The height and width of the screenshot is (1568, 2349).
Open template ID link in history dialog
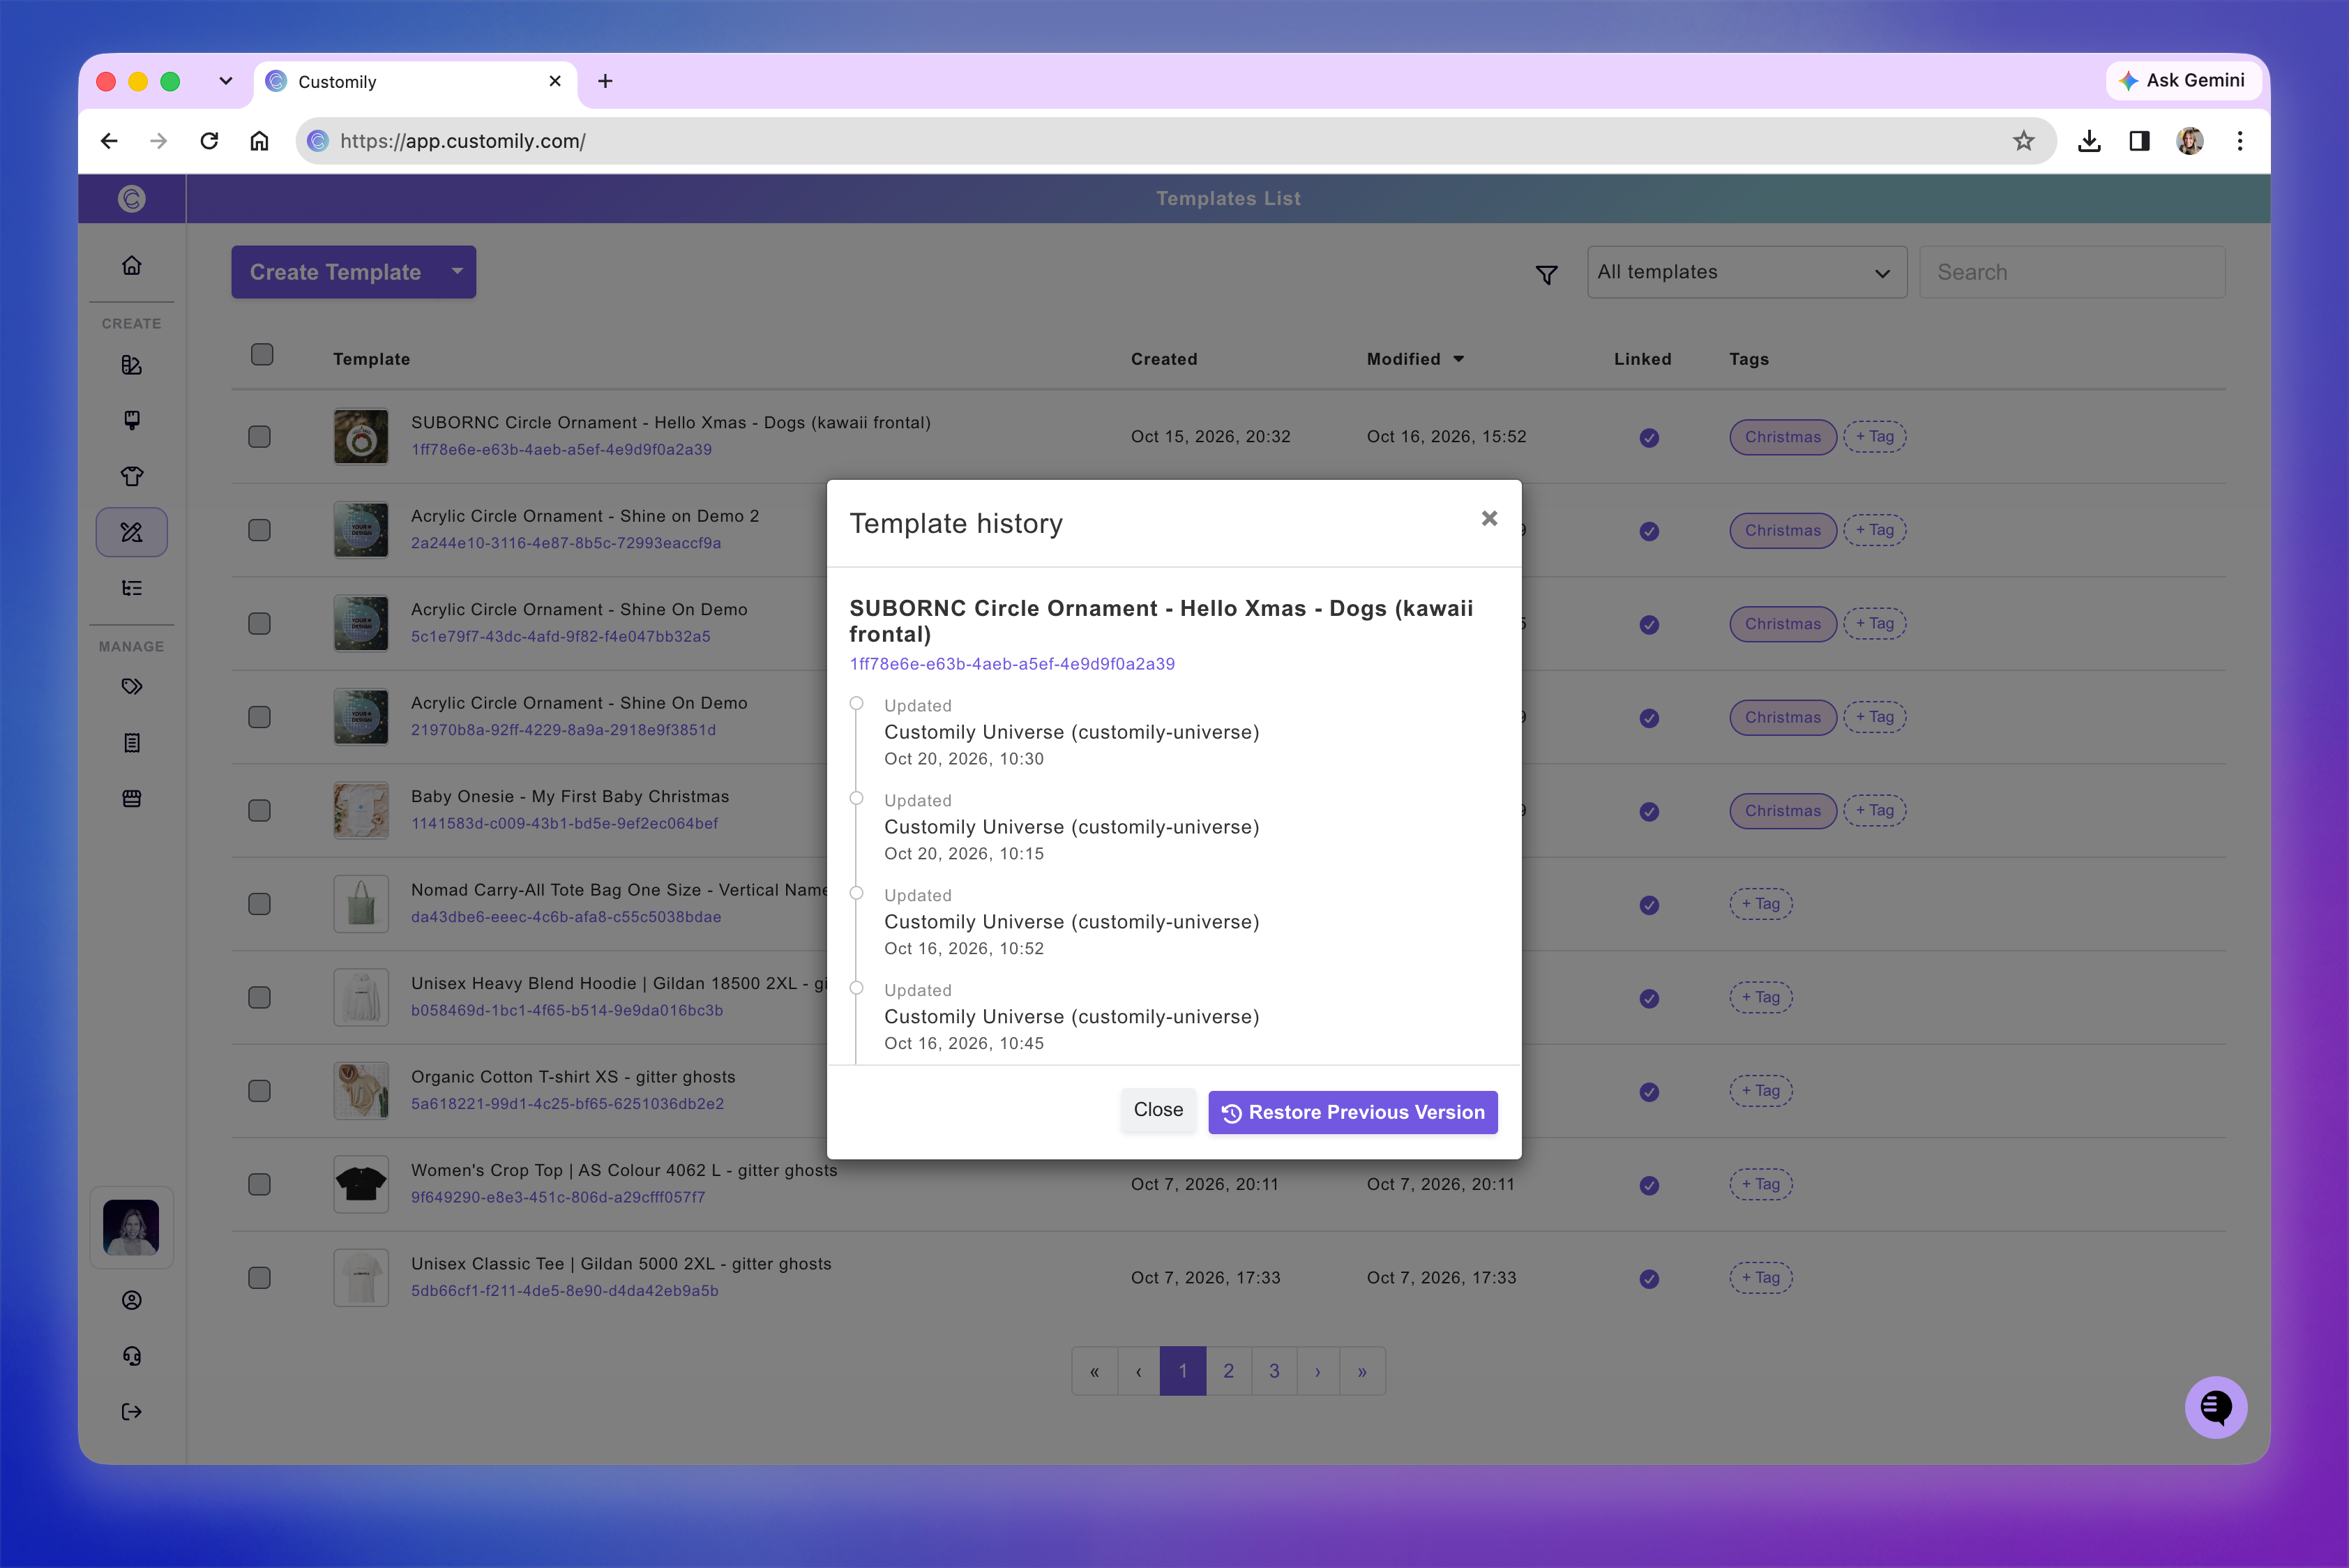pyautogui.click(x=1012, y=664)
